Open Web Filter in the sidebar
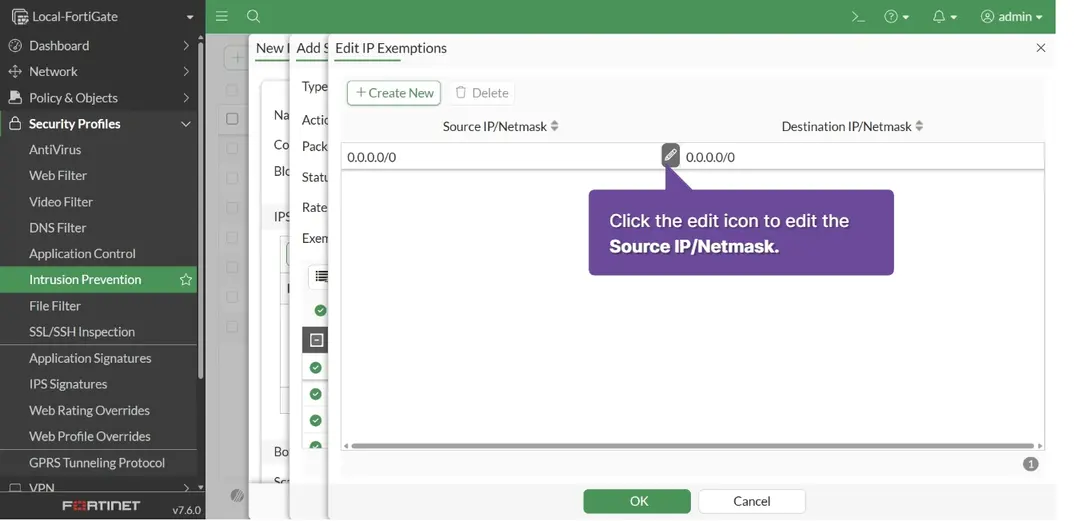This screenshot has height=521, width=1074. tap(58, 175)
